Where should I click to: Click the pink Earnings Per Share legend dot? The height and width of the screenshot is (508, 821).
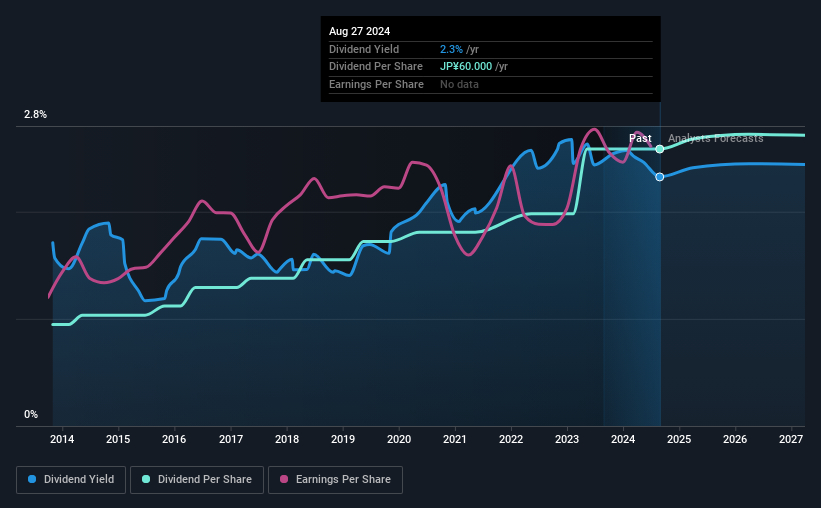[x=284, y=479]
